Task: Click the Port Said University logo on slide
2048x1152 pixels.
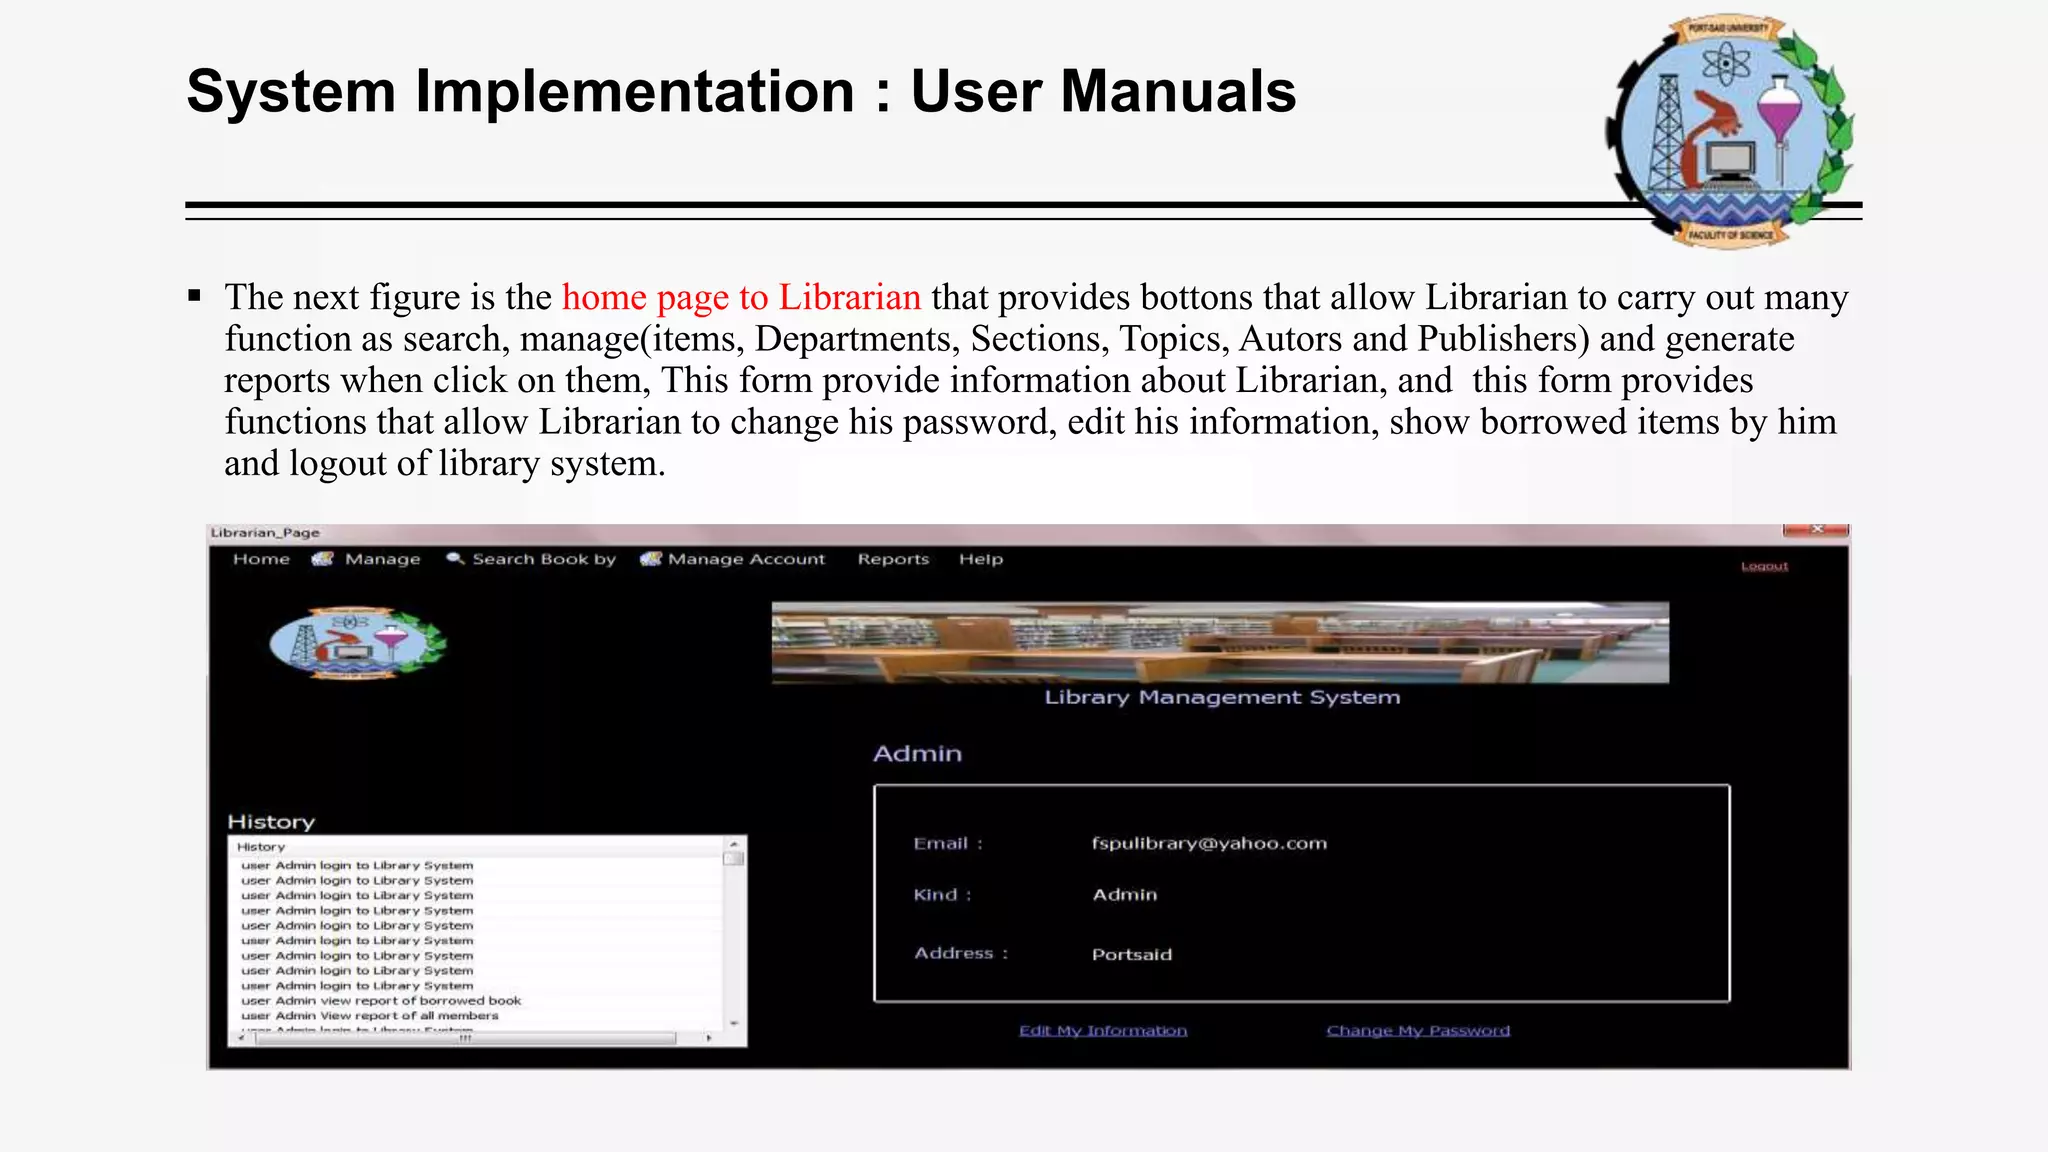Action: [x=1731, y=130]
